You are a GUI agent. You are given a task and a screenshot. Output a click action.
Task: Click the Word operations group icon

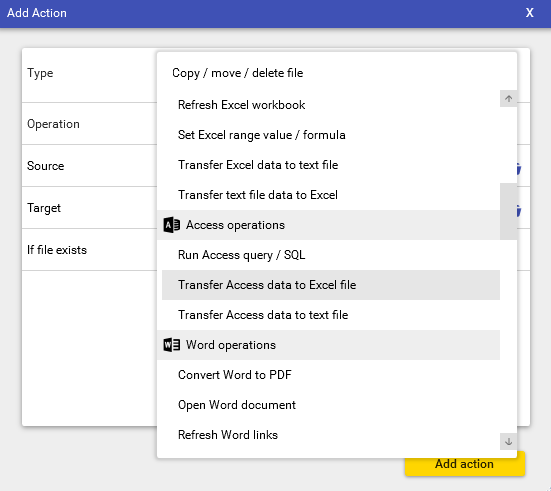172,345
